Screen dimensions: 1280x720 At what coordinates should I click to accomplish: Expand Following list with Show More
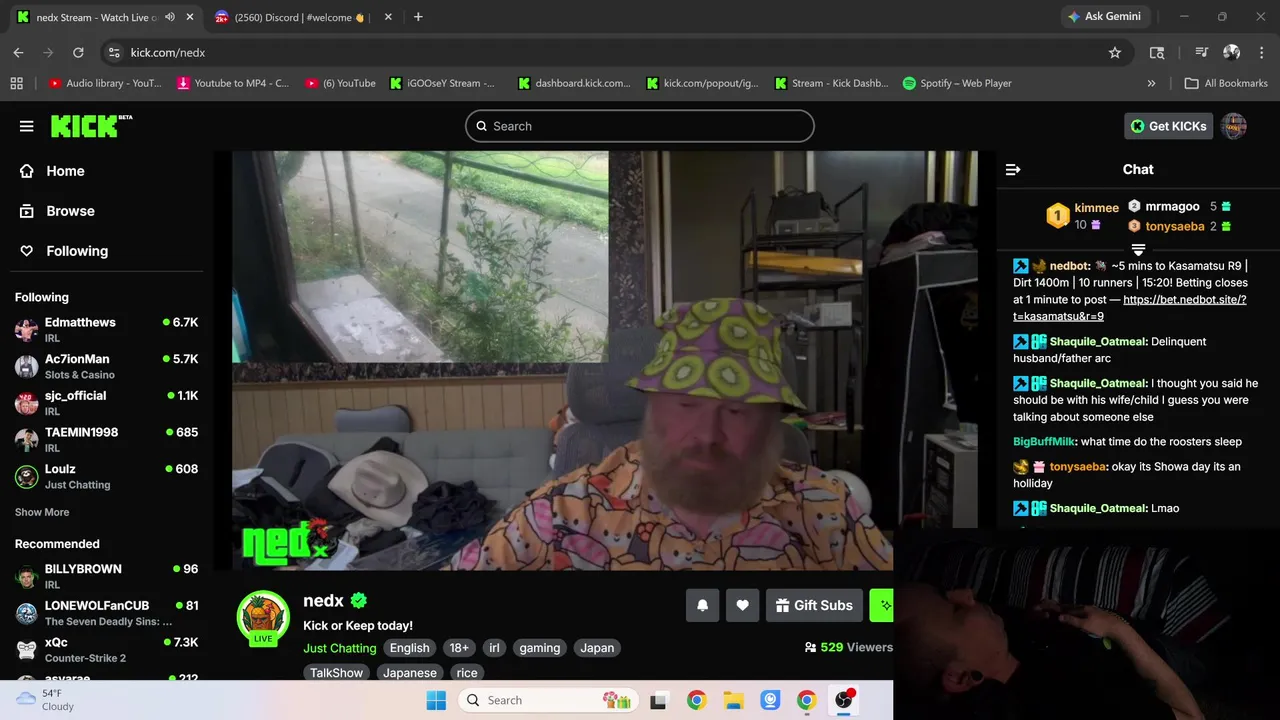coord(42,512)
